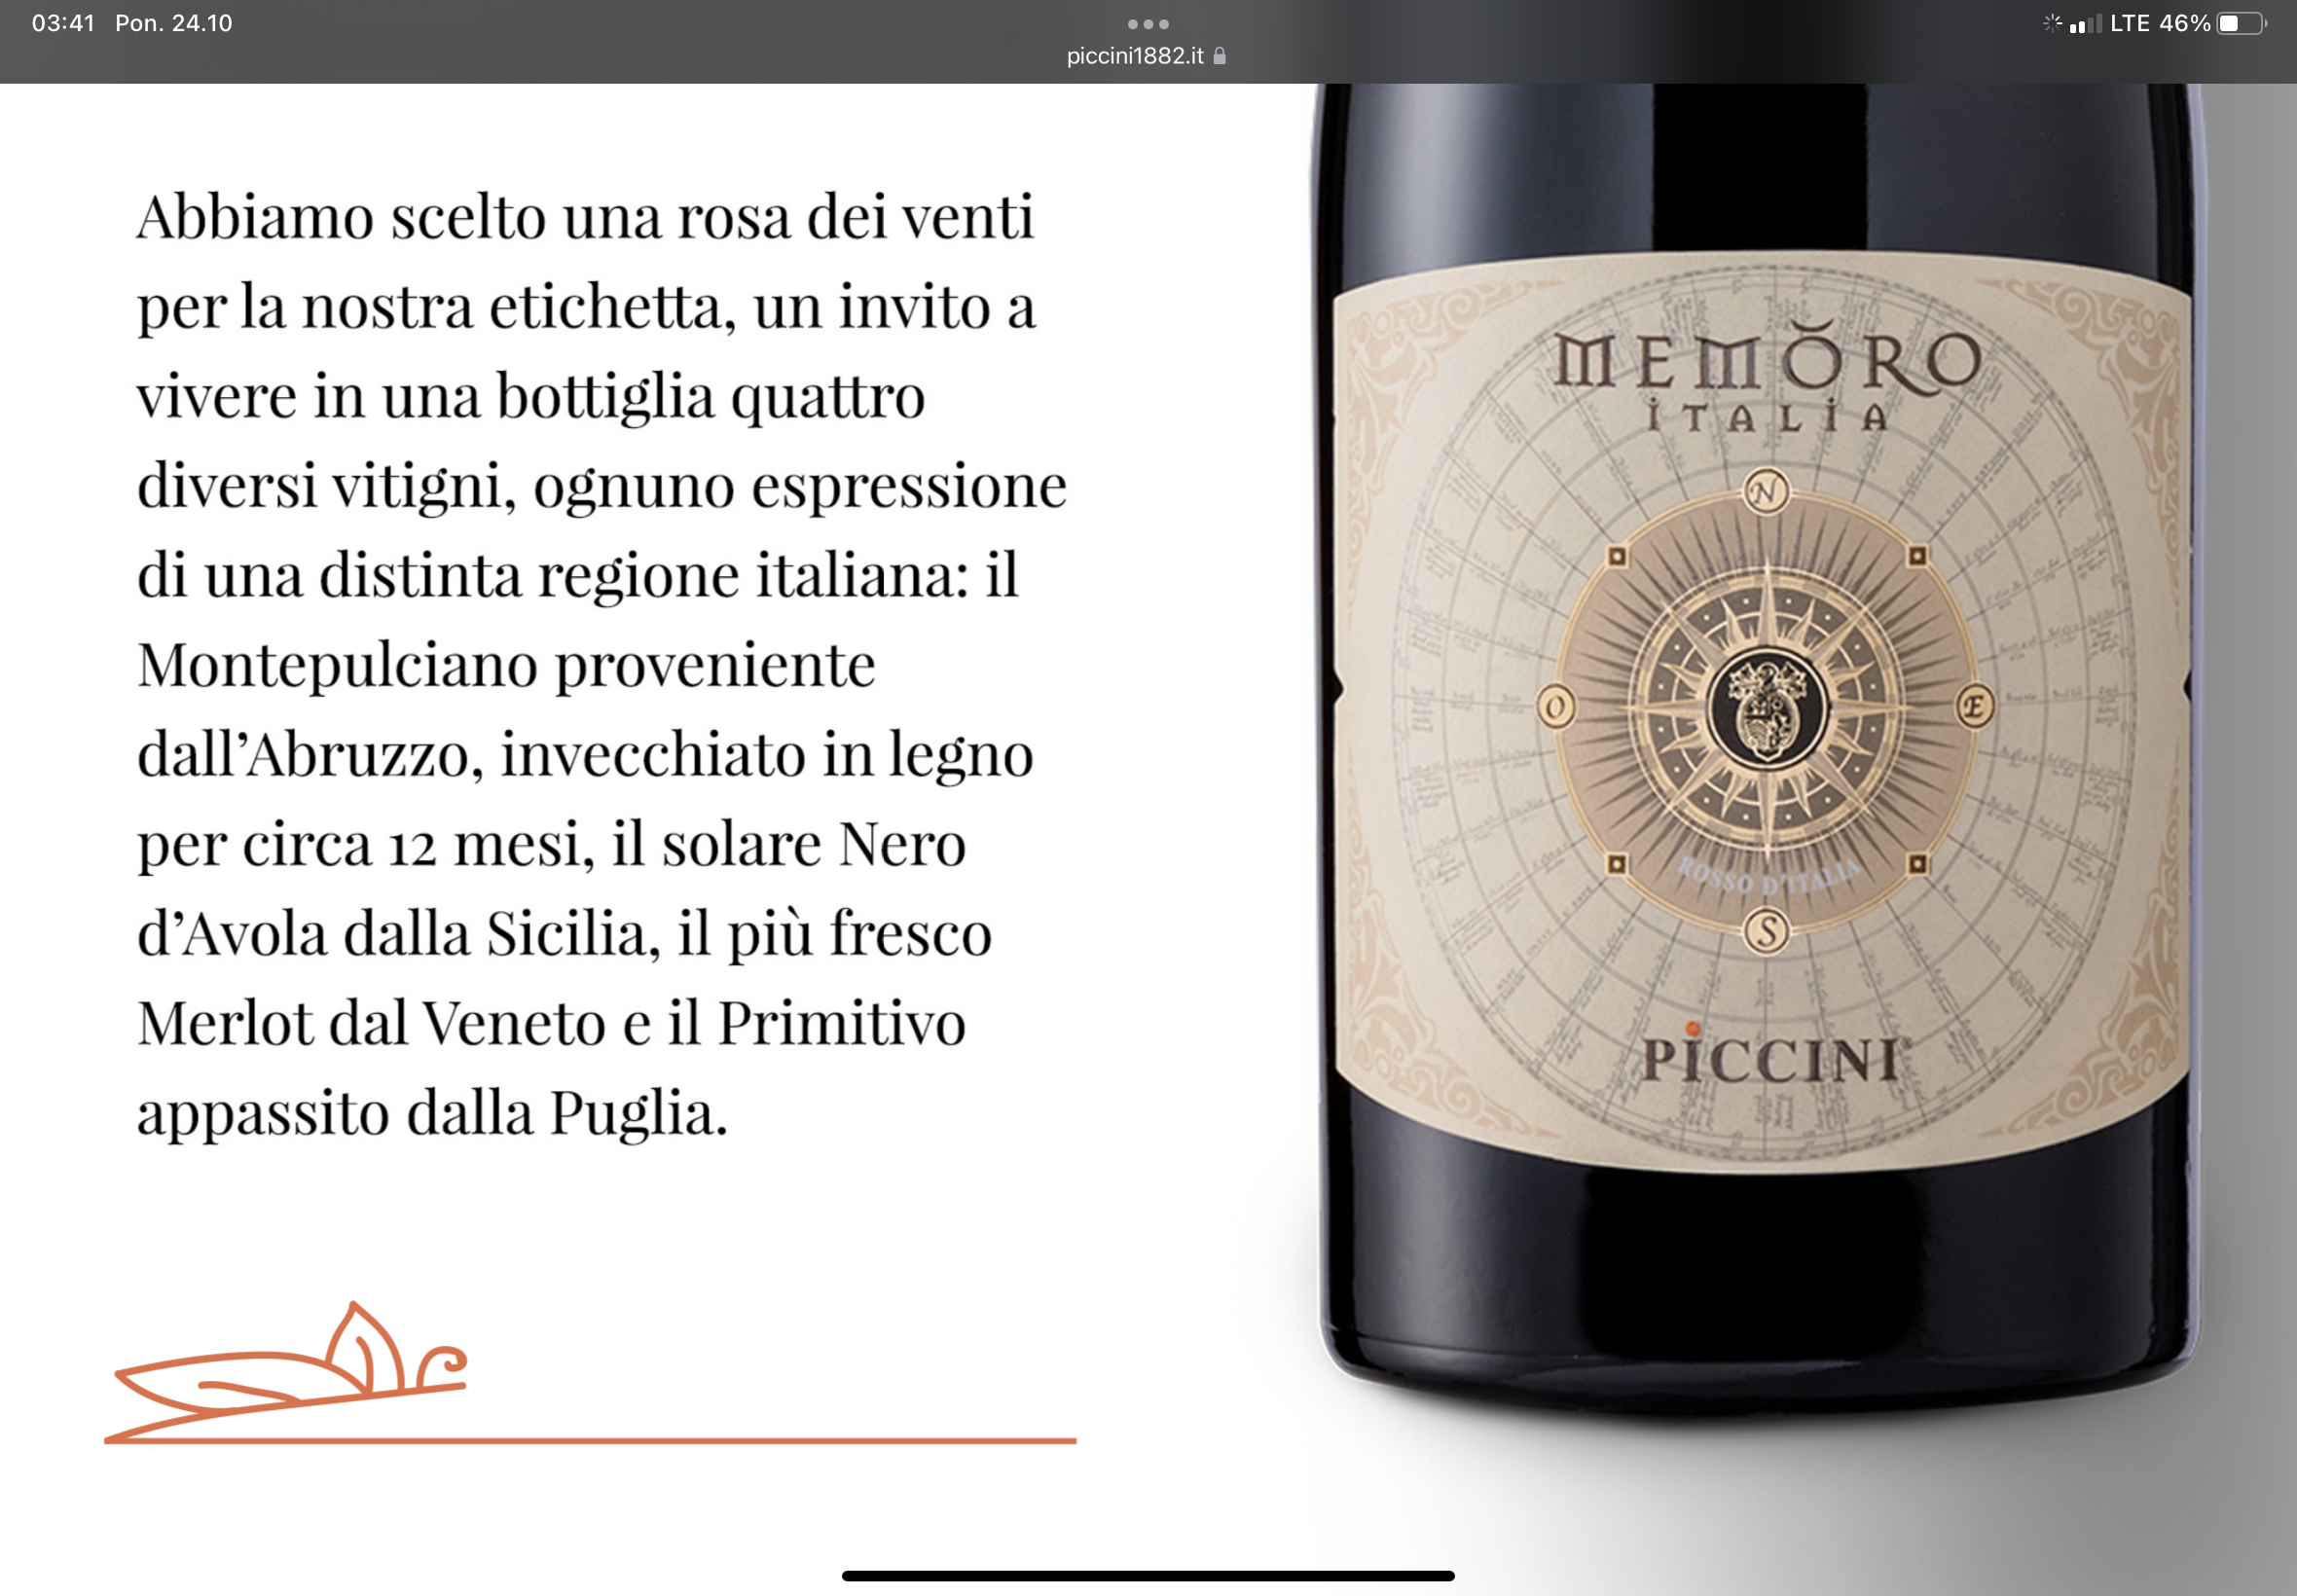
Task: Tap the N compass marker on label
Action: [x=1766, y=491]
